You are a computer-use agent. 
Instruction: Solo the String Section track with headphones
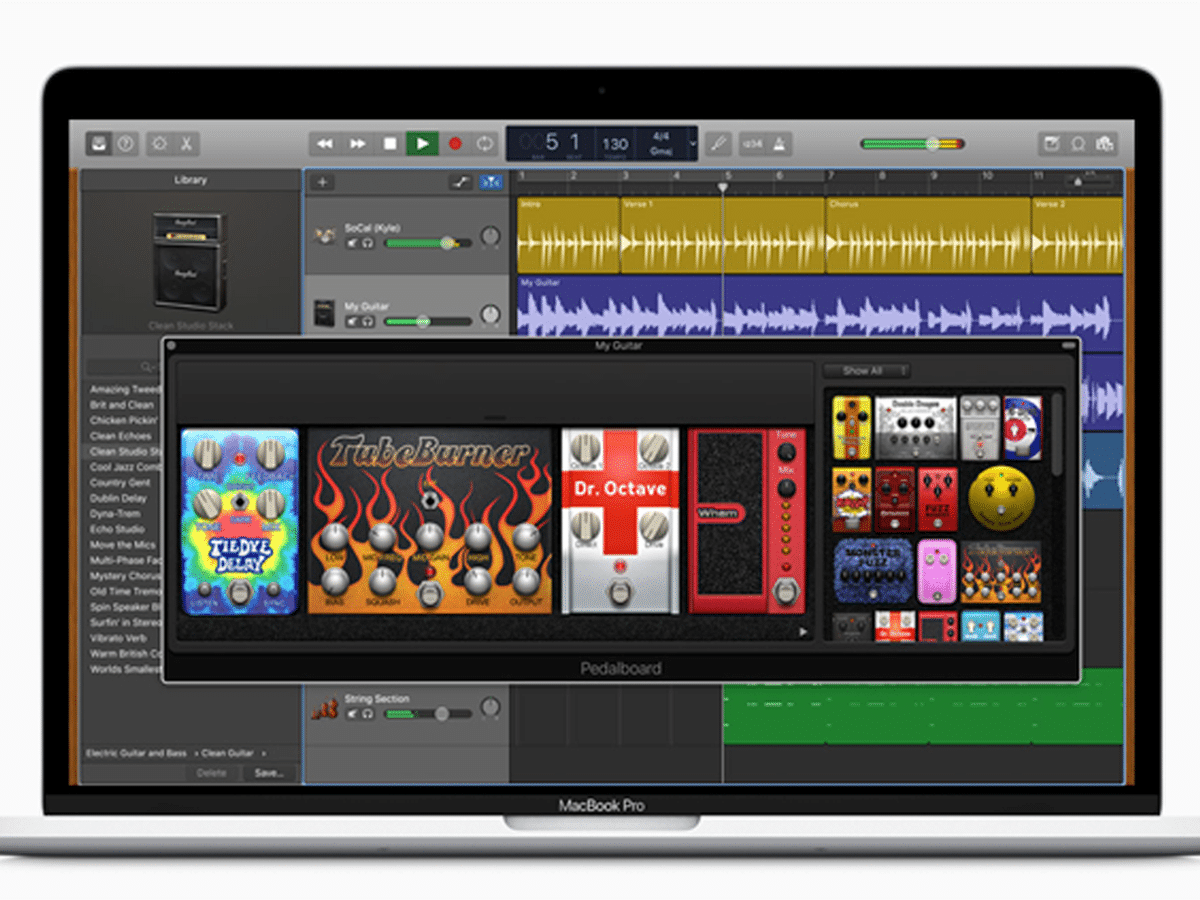coord(367,714)
